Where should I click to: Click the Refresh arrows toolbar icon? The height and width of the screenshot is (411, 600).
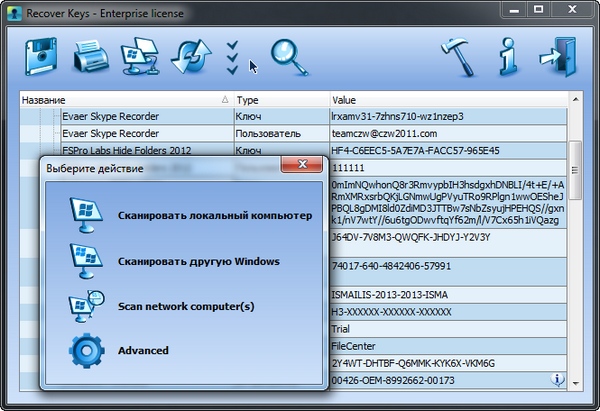click(x=191, y=57)
